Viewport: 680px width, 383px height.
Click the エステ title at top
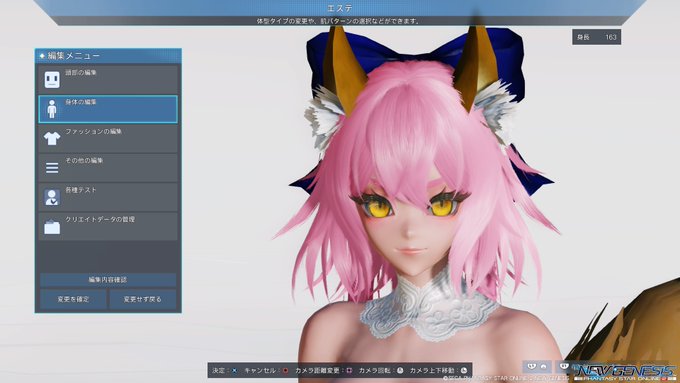340,8
